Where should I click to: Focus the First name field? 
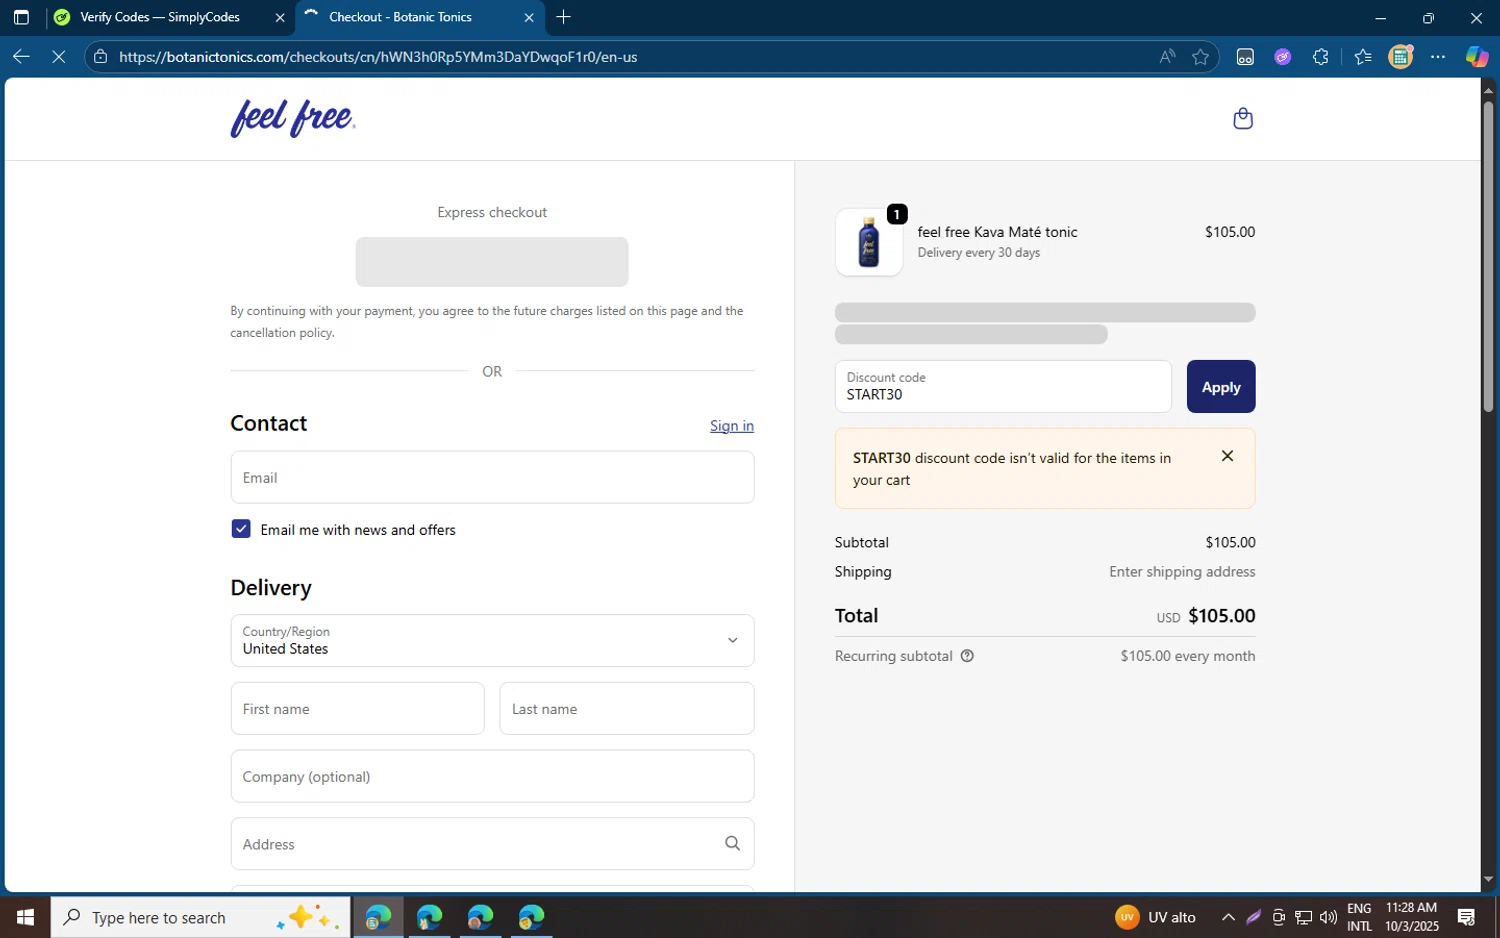(357, 709)
